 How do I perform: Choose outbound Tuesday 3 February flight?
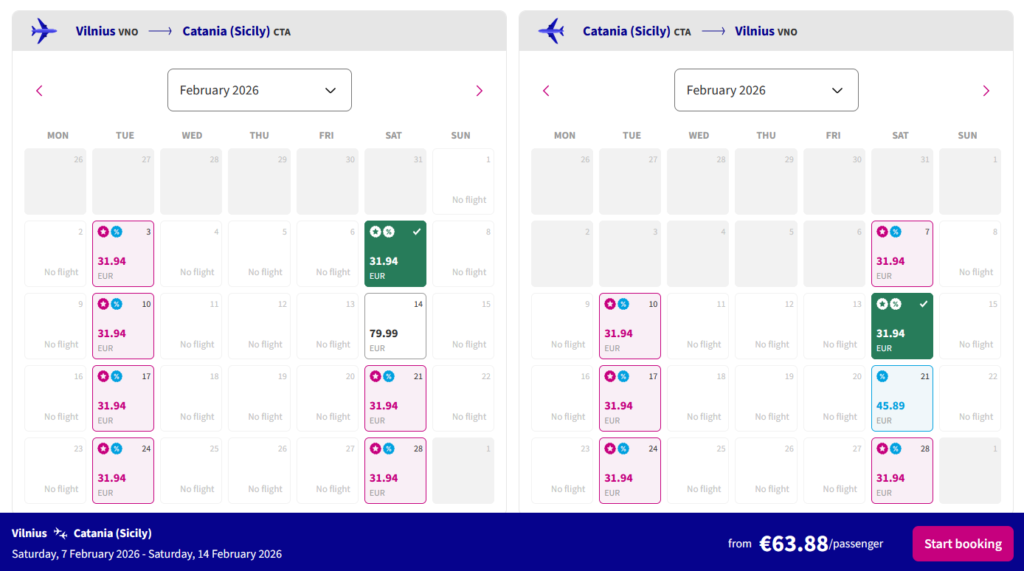pos(123,254)
